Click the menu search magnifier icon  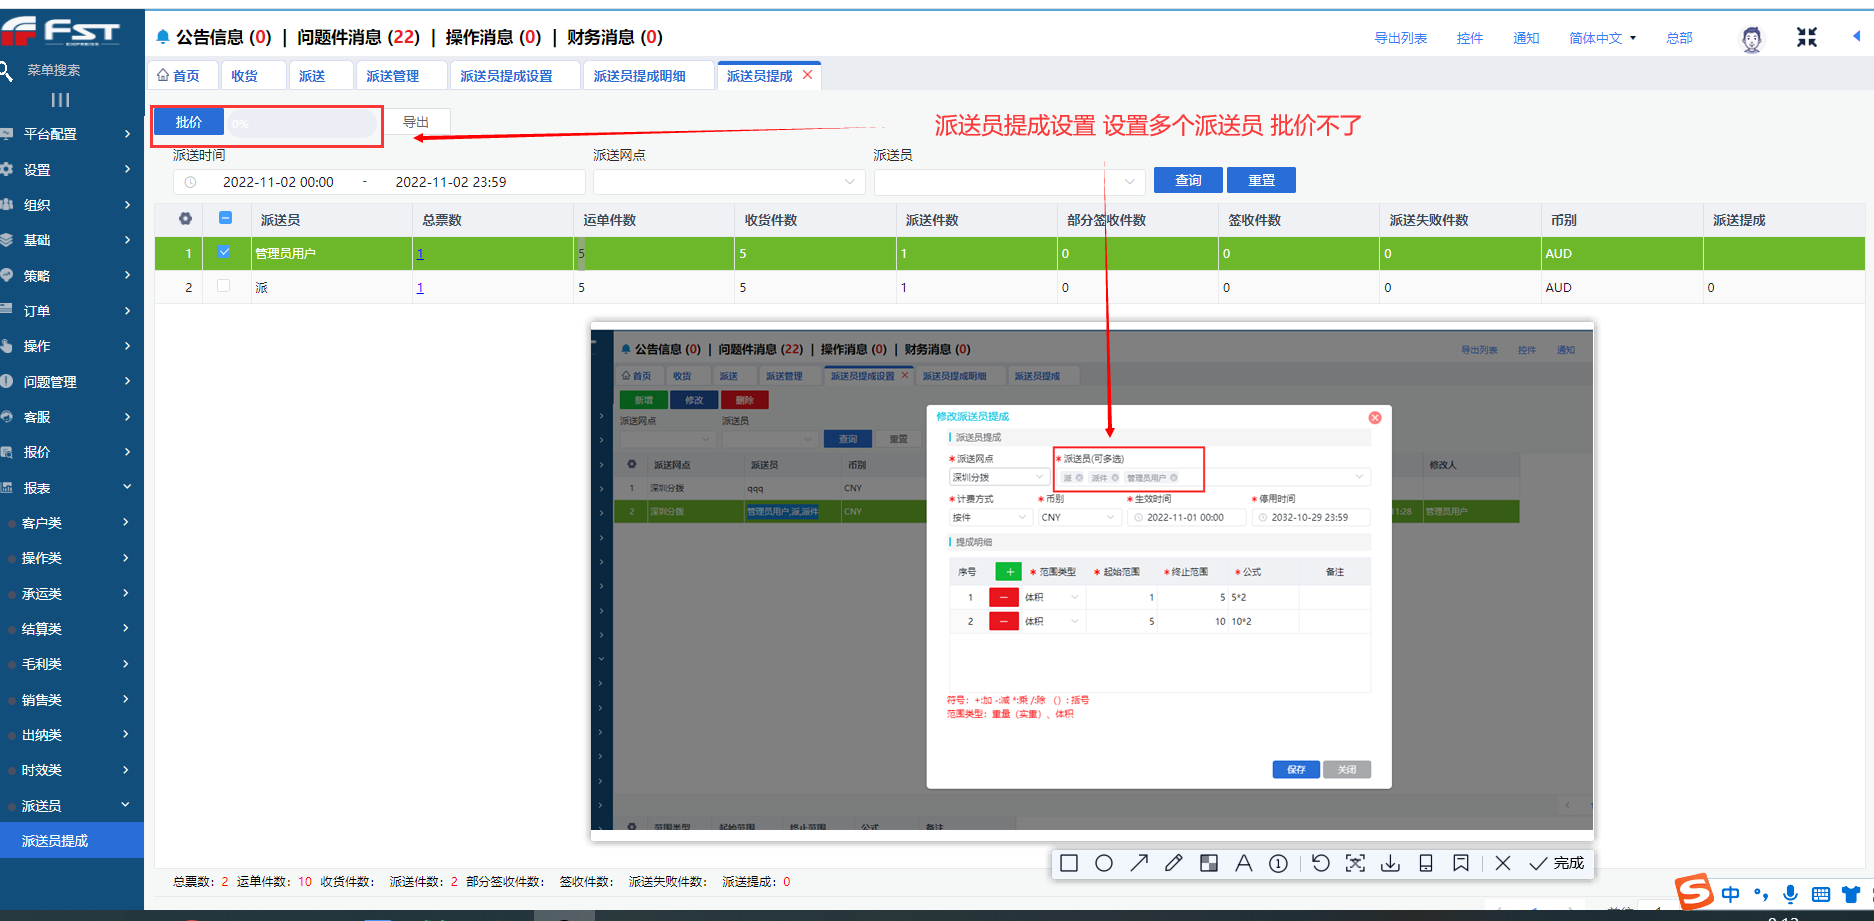6,70
